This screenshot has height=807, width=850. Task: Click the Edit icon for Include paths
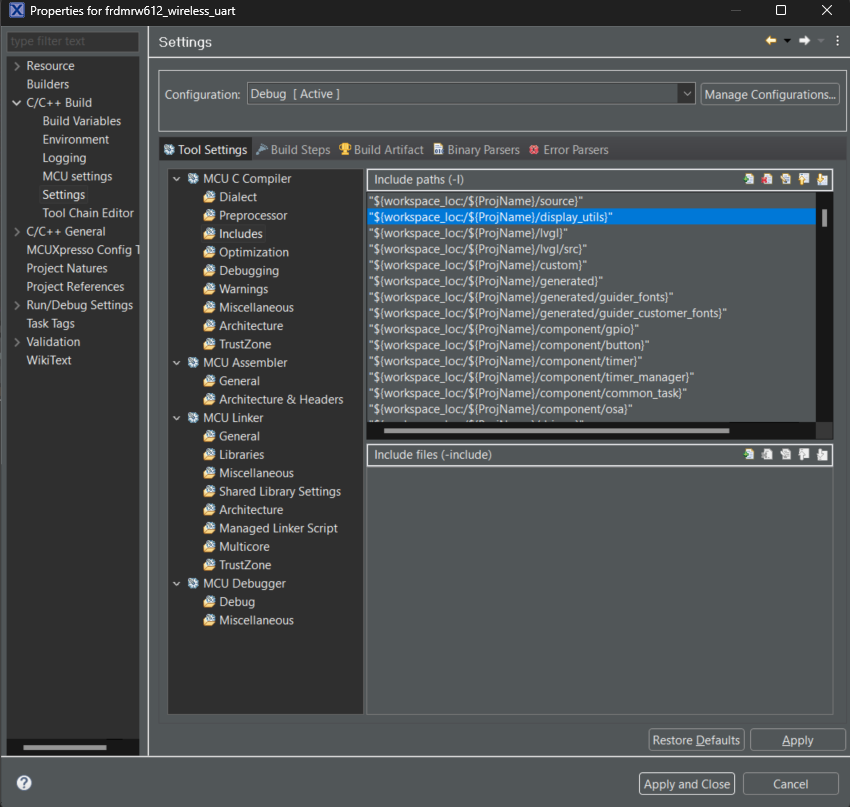click(785, 180)
